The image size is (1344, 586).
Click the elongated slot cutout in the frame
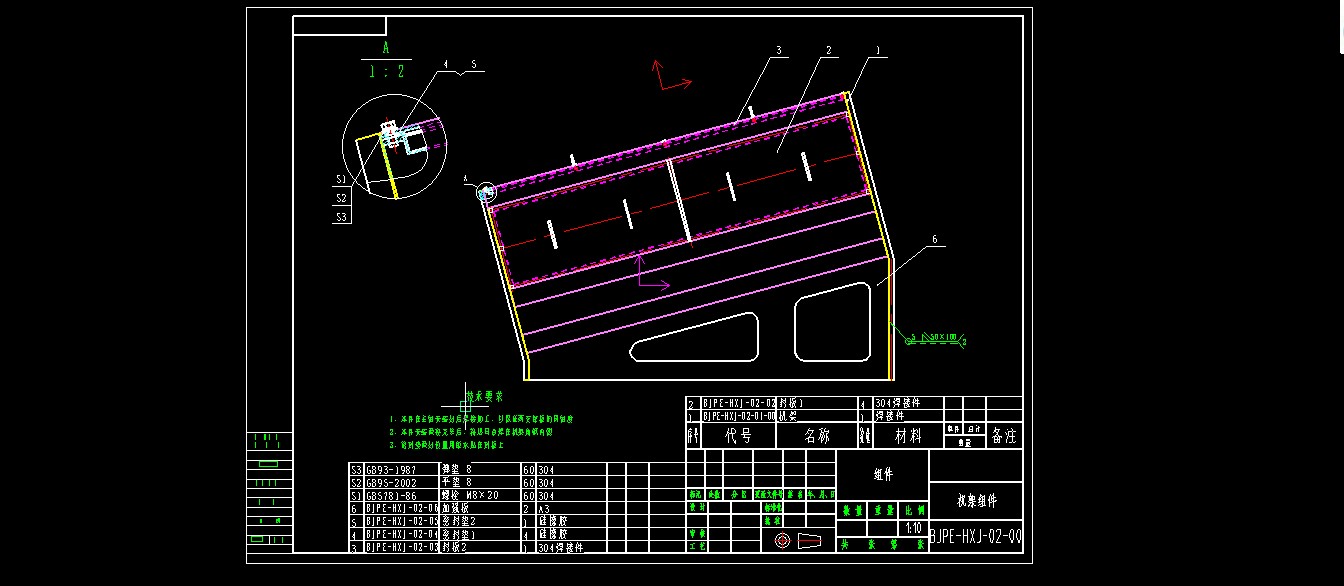point(696,337)
